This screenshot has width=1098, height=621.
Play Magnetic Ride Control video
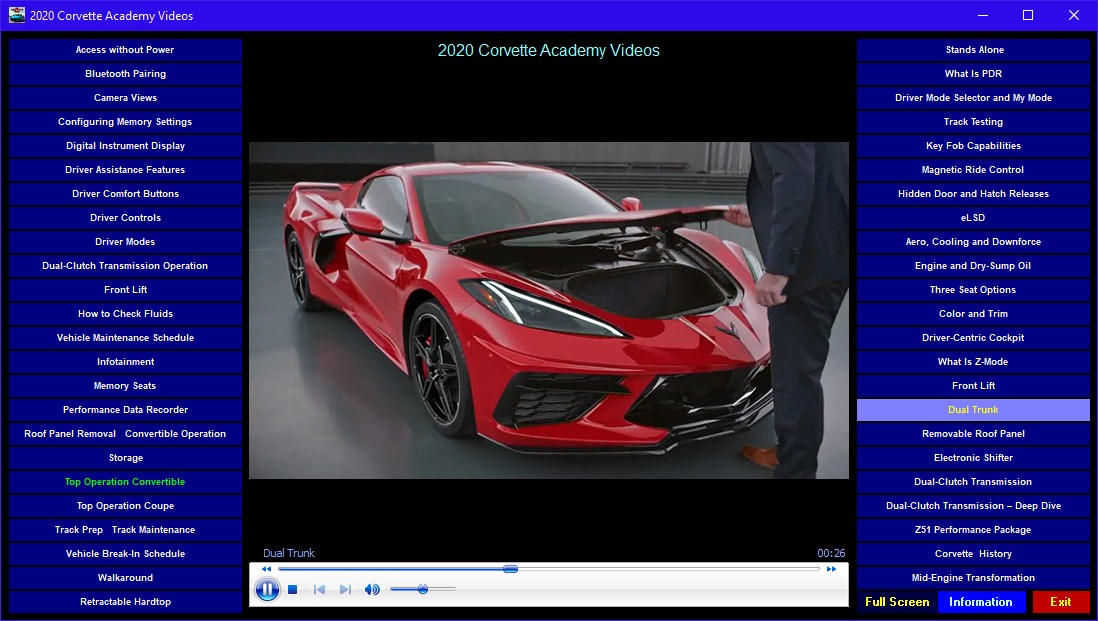coord(973,169)
